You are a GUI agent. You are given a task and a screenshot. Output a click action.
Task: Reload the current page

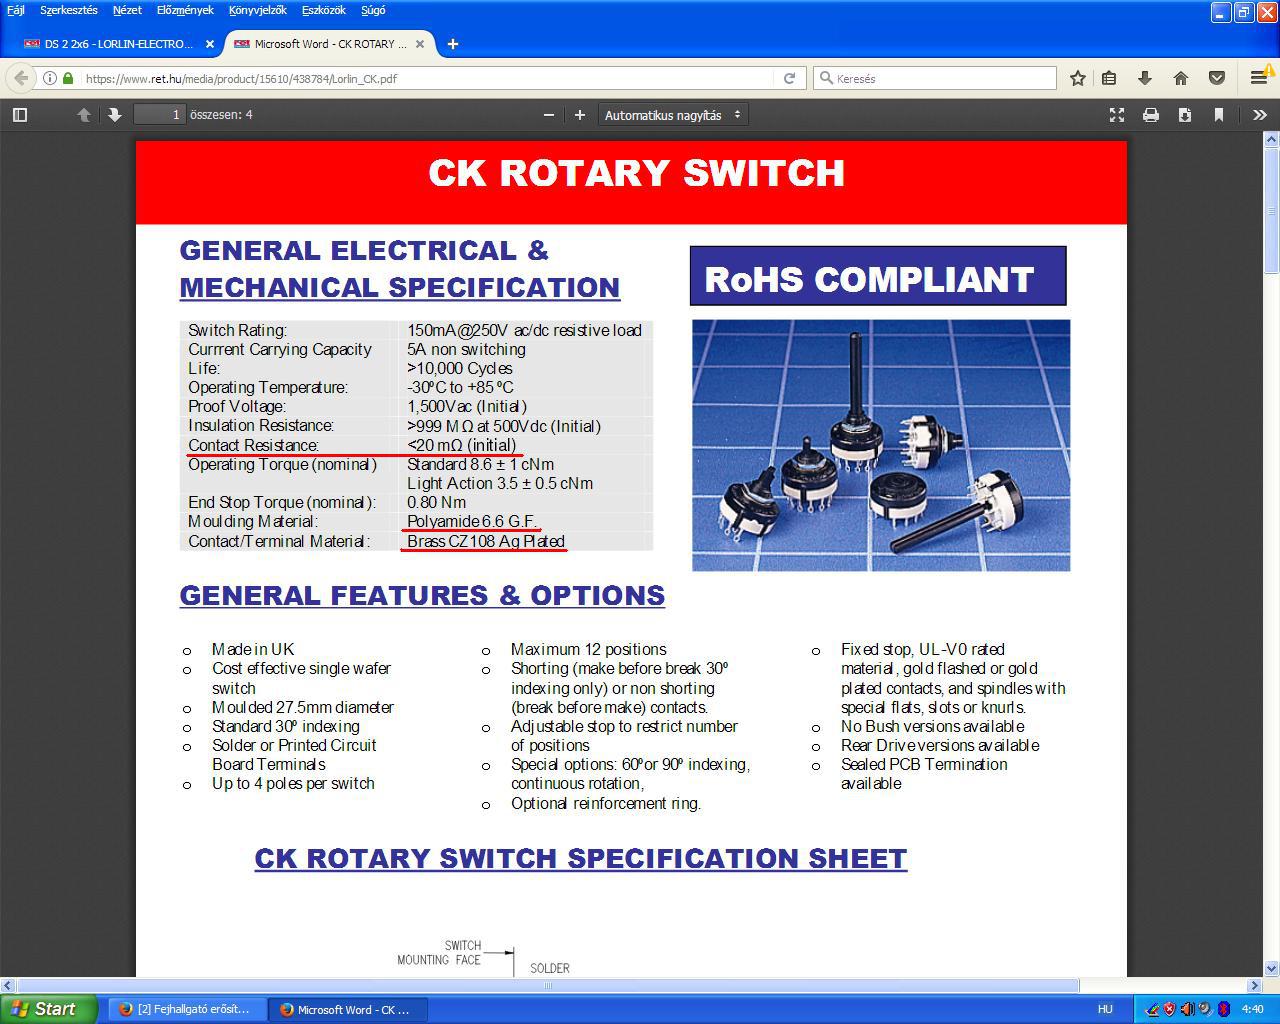click(x=789, y=78)
